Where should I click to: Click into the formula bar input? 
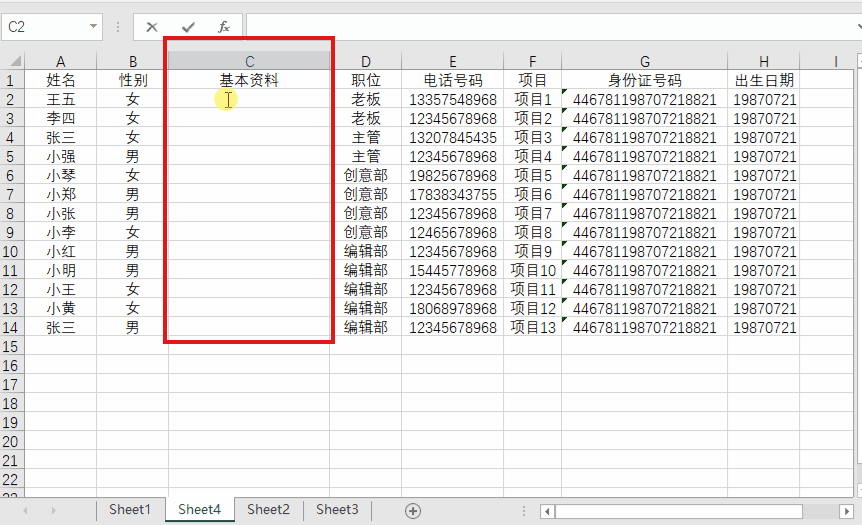point(550,27)
